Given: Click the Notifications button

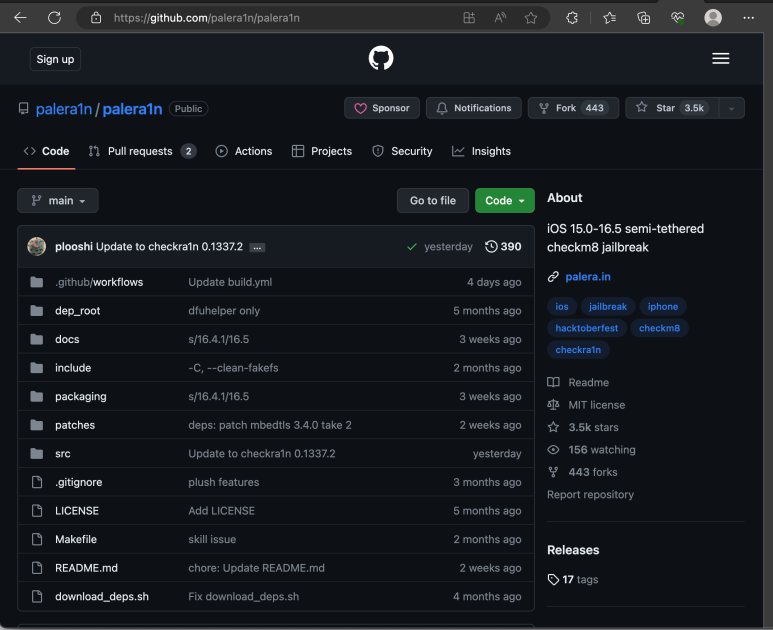Looking at the screenshot, I should [474, 108].
